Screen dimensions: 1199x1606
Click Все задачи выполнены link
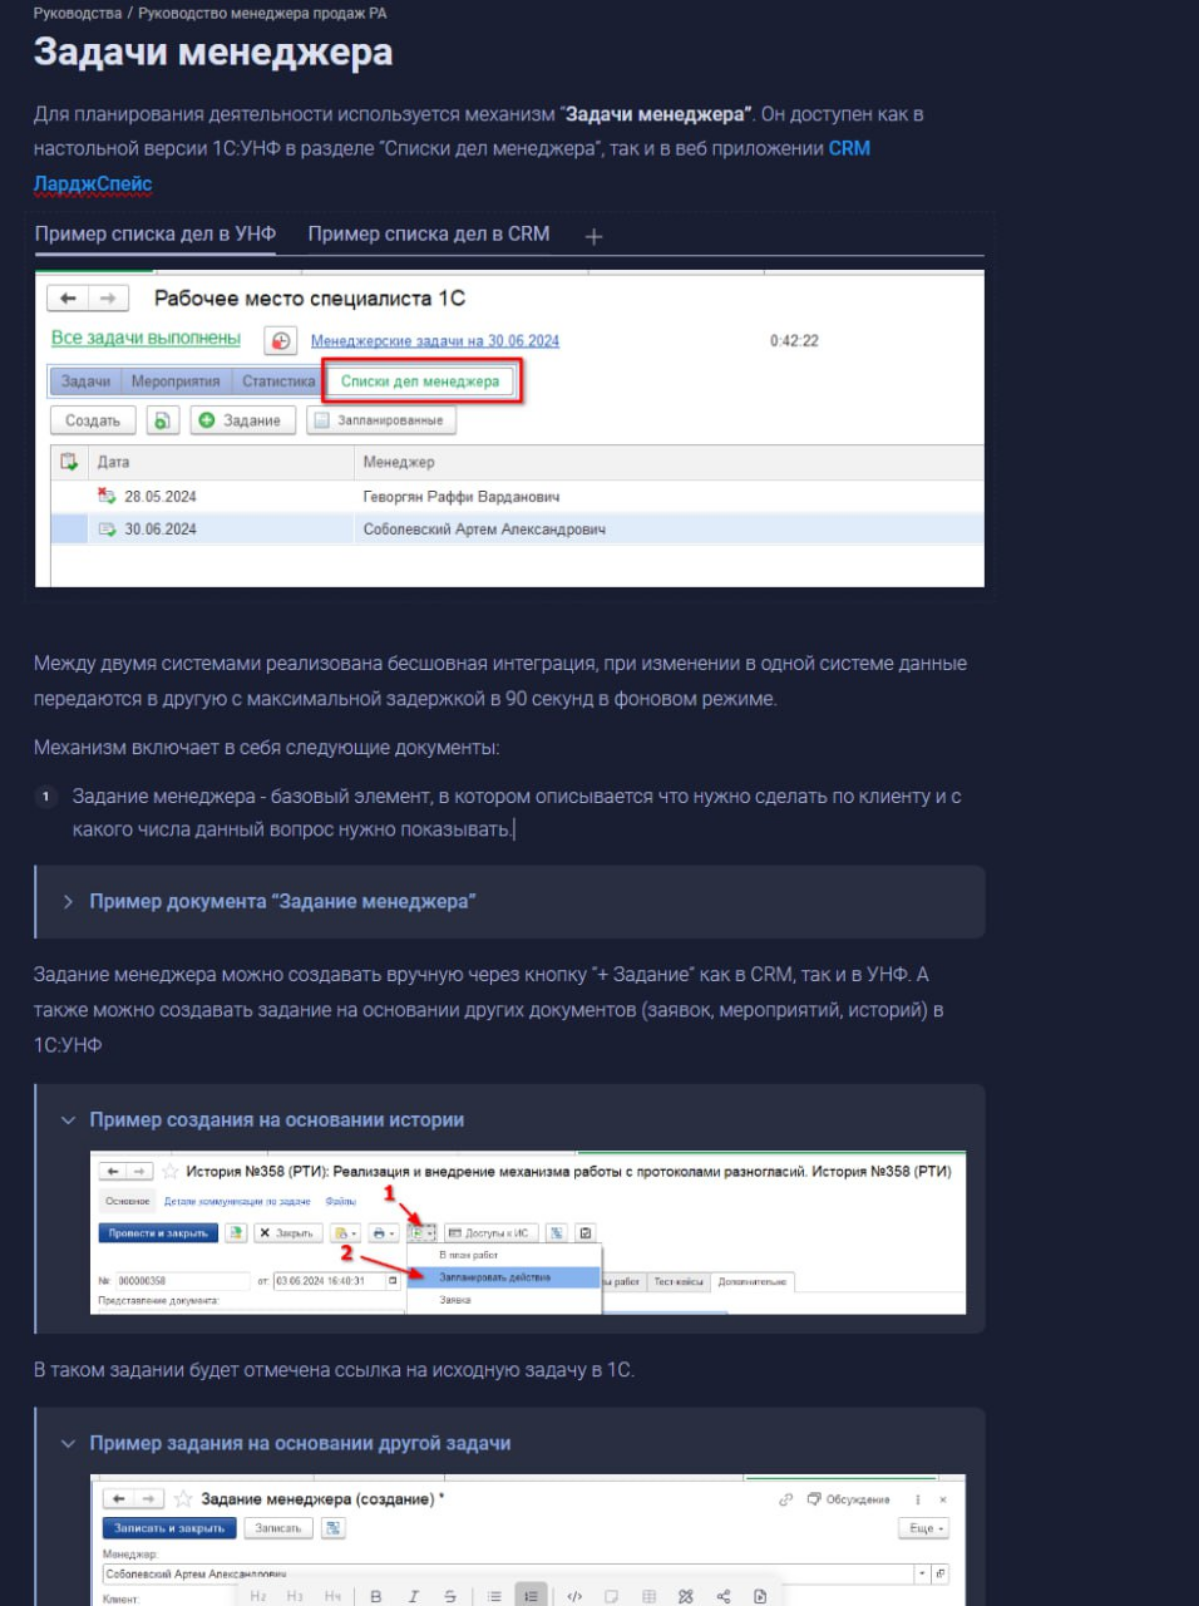point(146,338)
